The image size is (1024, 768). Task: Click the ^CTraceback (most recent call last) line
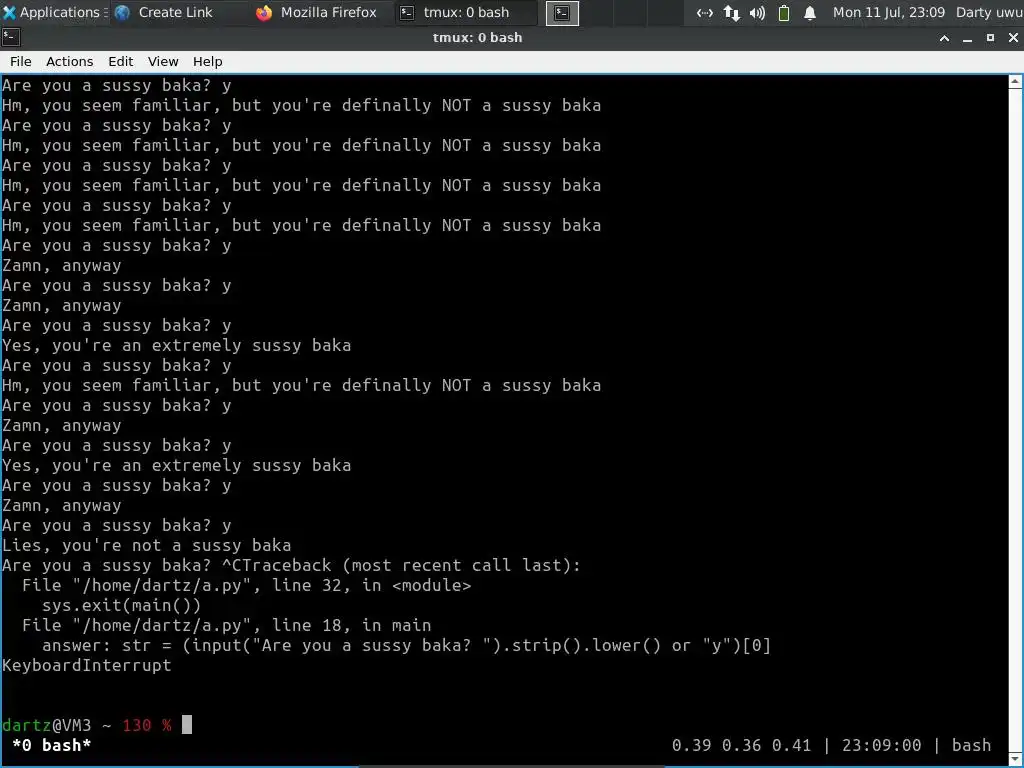(401, 565)
